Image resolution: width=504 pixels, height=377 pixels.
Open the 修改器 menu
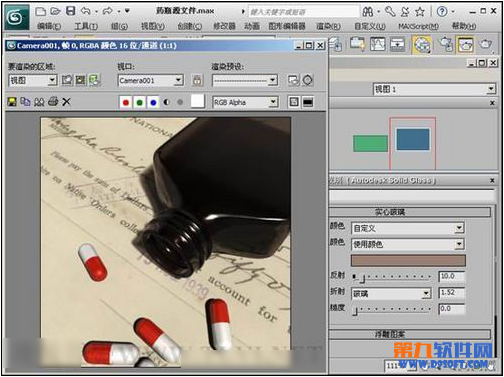click(x=224, y=26)
